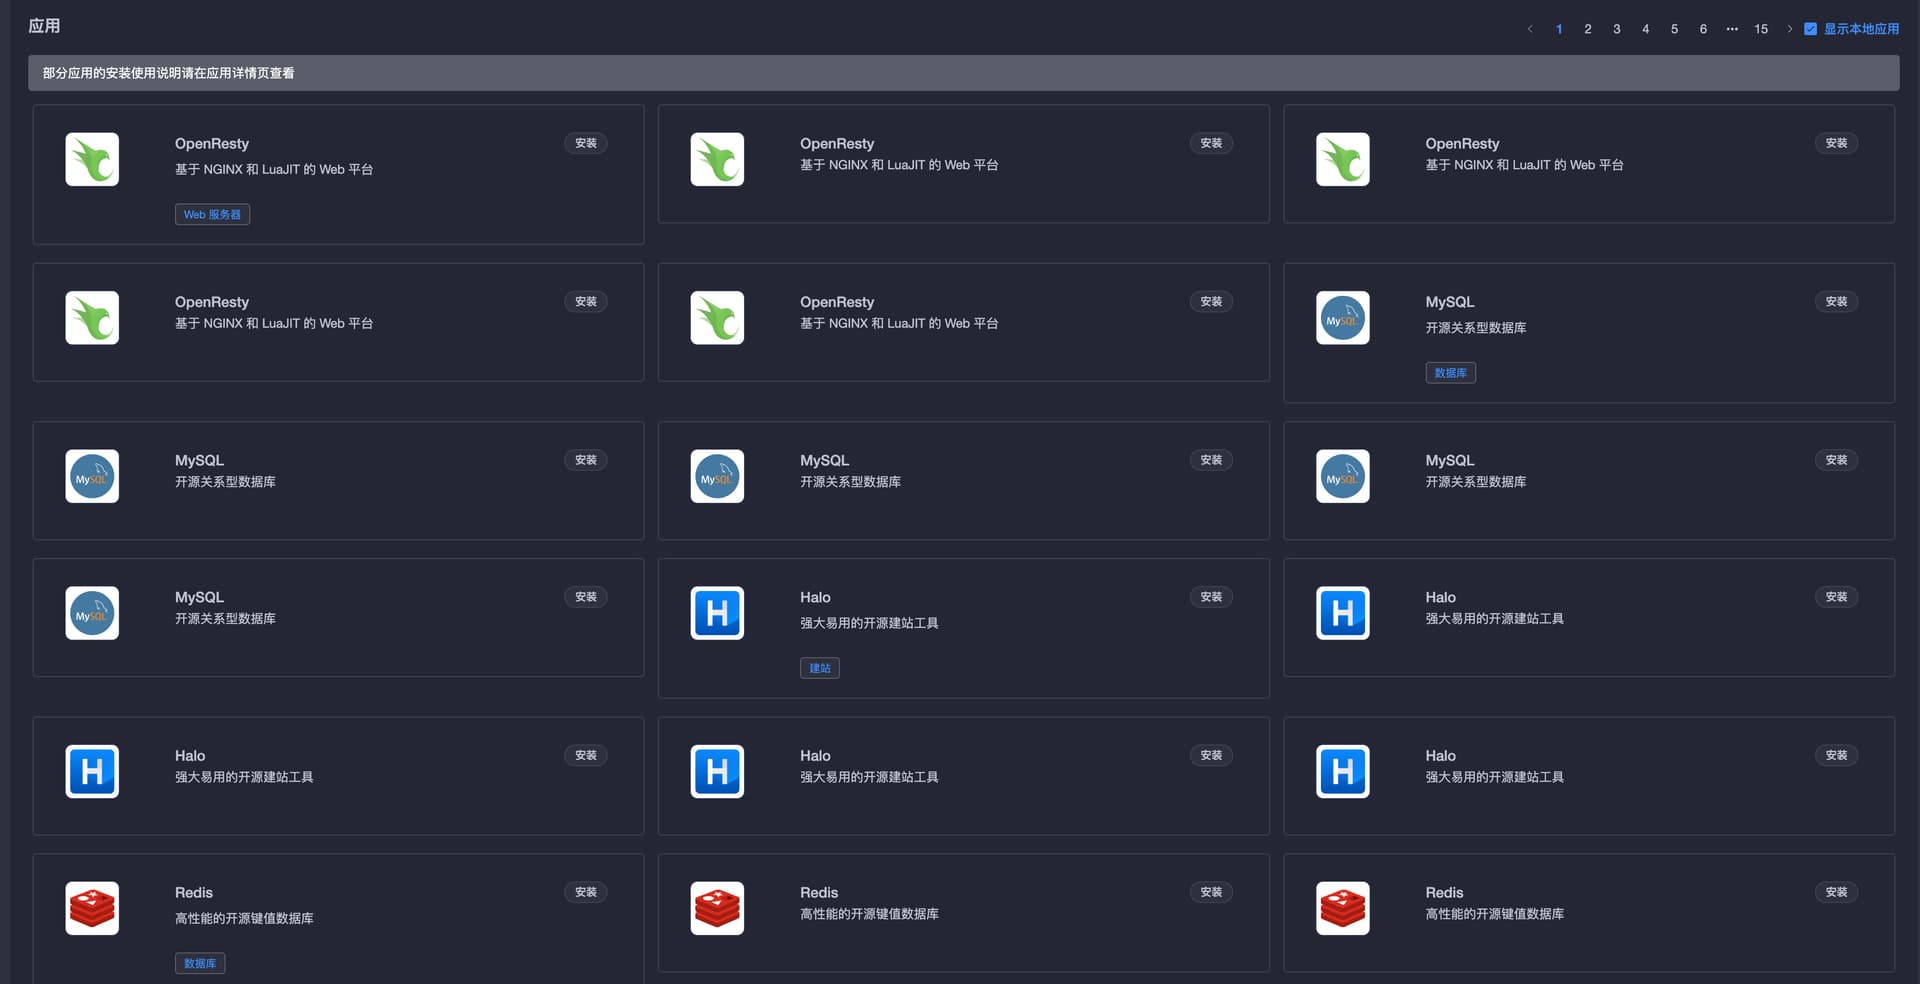The height and width of the screenshot is (984, 1920).
Task: Select page 1 in pagination
Action: pyautogui.click(x=1559, y=29)
